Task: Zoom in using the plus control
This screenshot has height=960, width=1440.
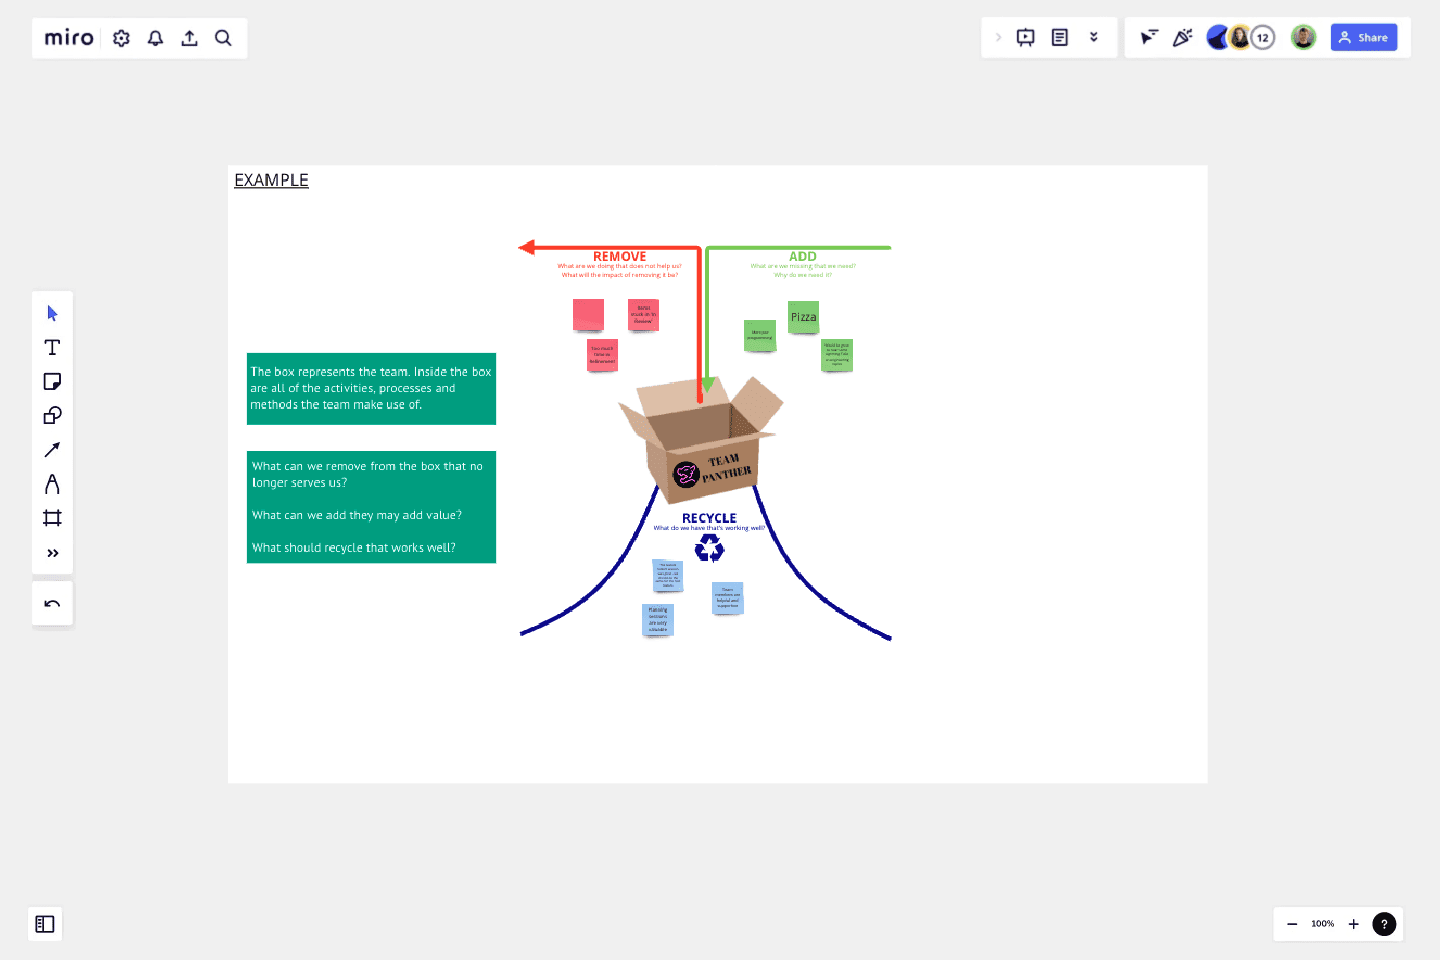Action: coord(1353,924)
